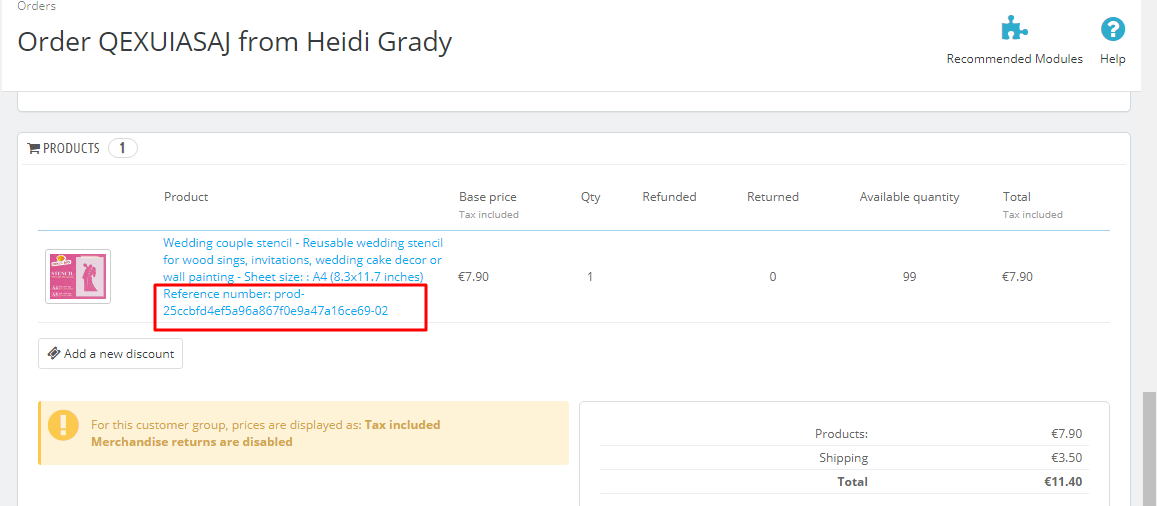Open the Wedding couple stencil product link
The image size is (1157, 506).
tap(302, 259)
